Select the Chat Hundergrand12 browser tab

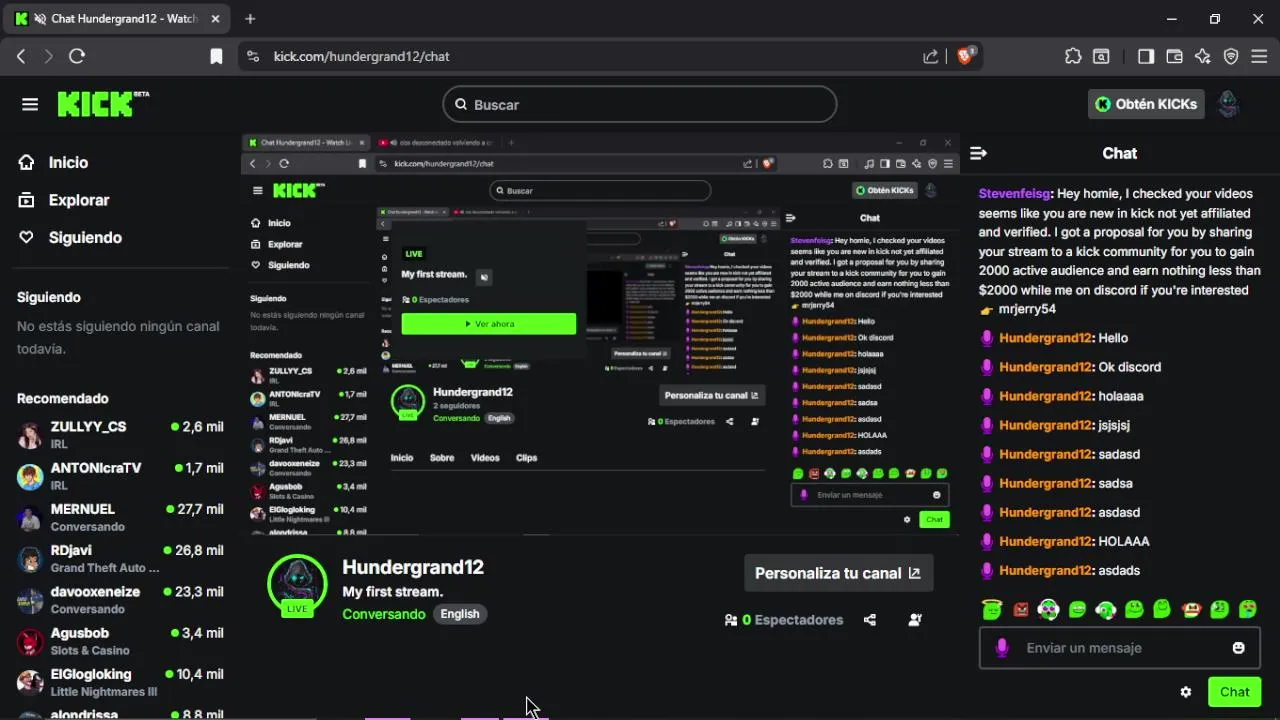click(118, 18)
